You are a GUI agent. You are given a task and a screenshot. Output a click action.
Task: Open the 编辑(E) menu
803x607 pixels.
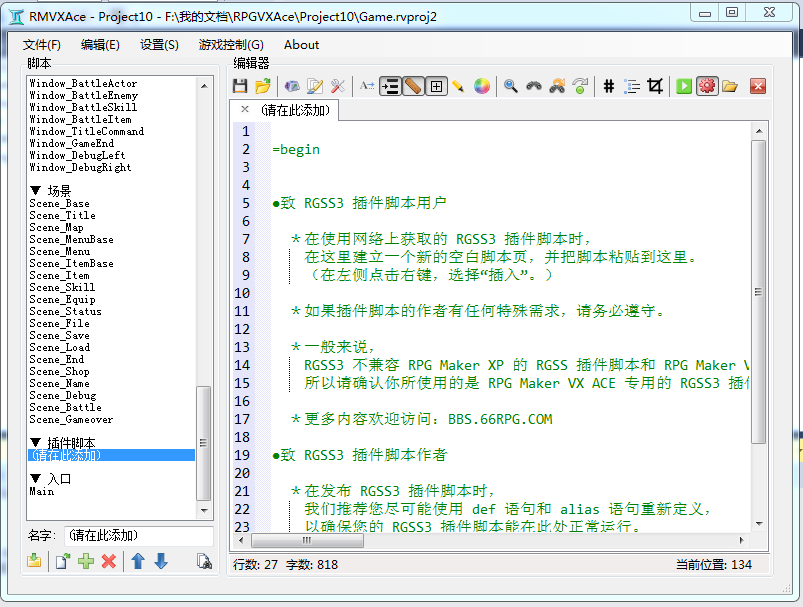(100, 45)
